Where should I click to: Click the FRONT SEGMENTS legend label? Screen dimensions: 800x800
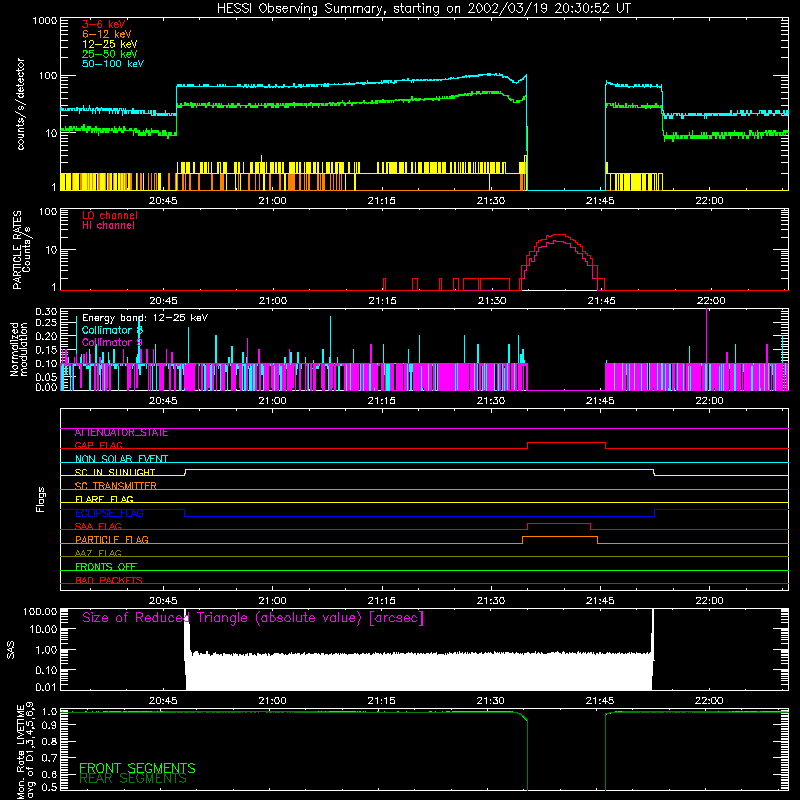pyautogui.click(x=137, y=768)
